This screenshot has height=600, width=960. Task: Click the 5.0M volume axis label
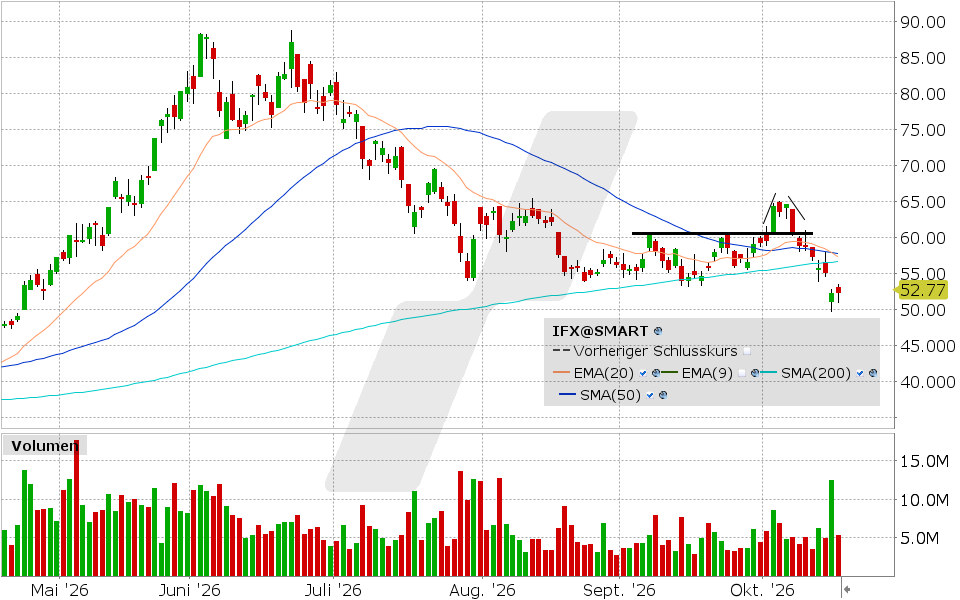click(918, 538)
